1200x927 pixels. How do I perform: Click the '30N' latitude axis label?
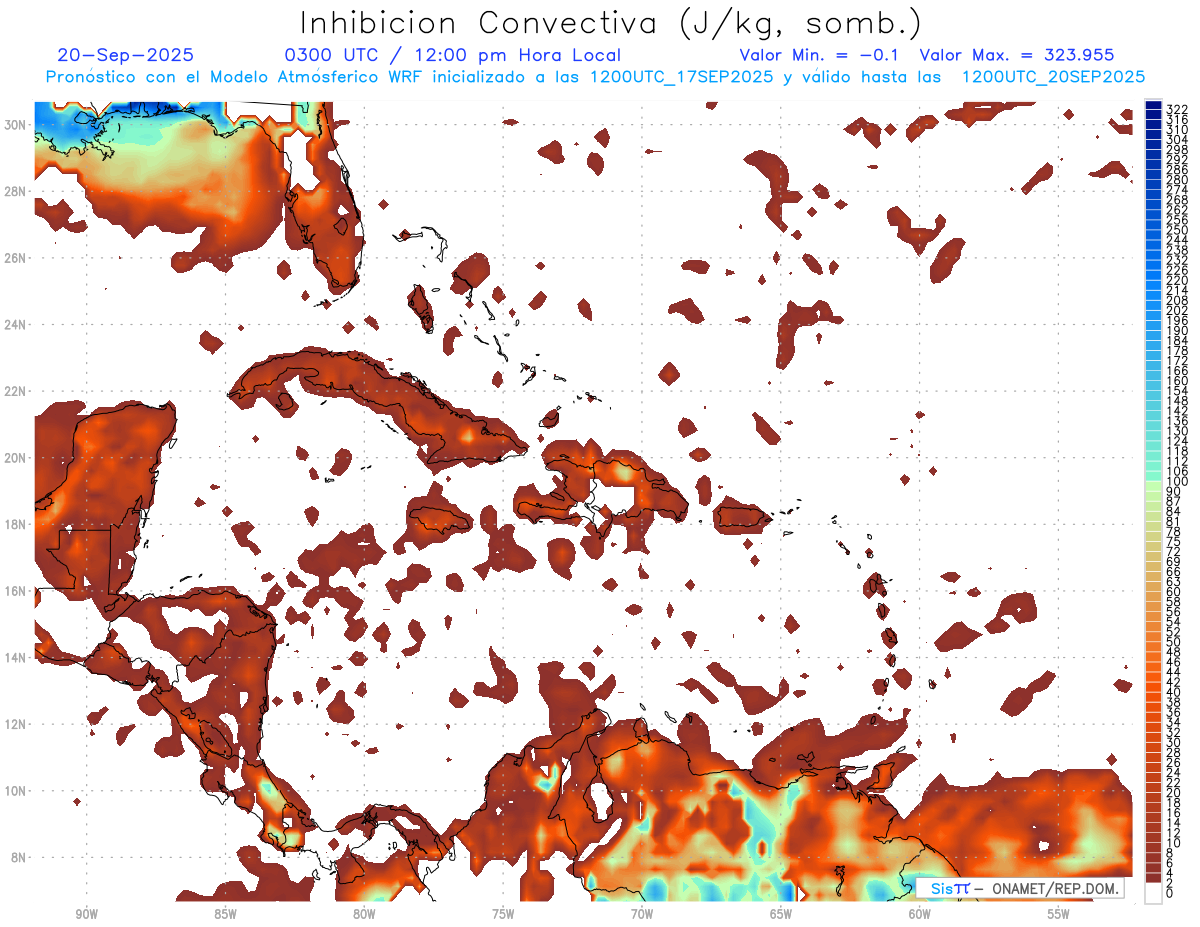coord(17,124)
